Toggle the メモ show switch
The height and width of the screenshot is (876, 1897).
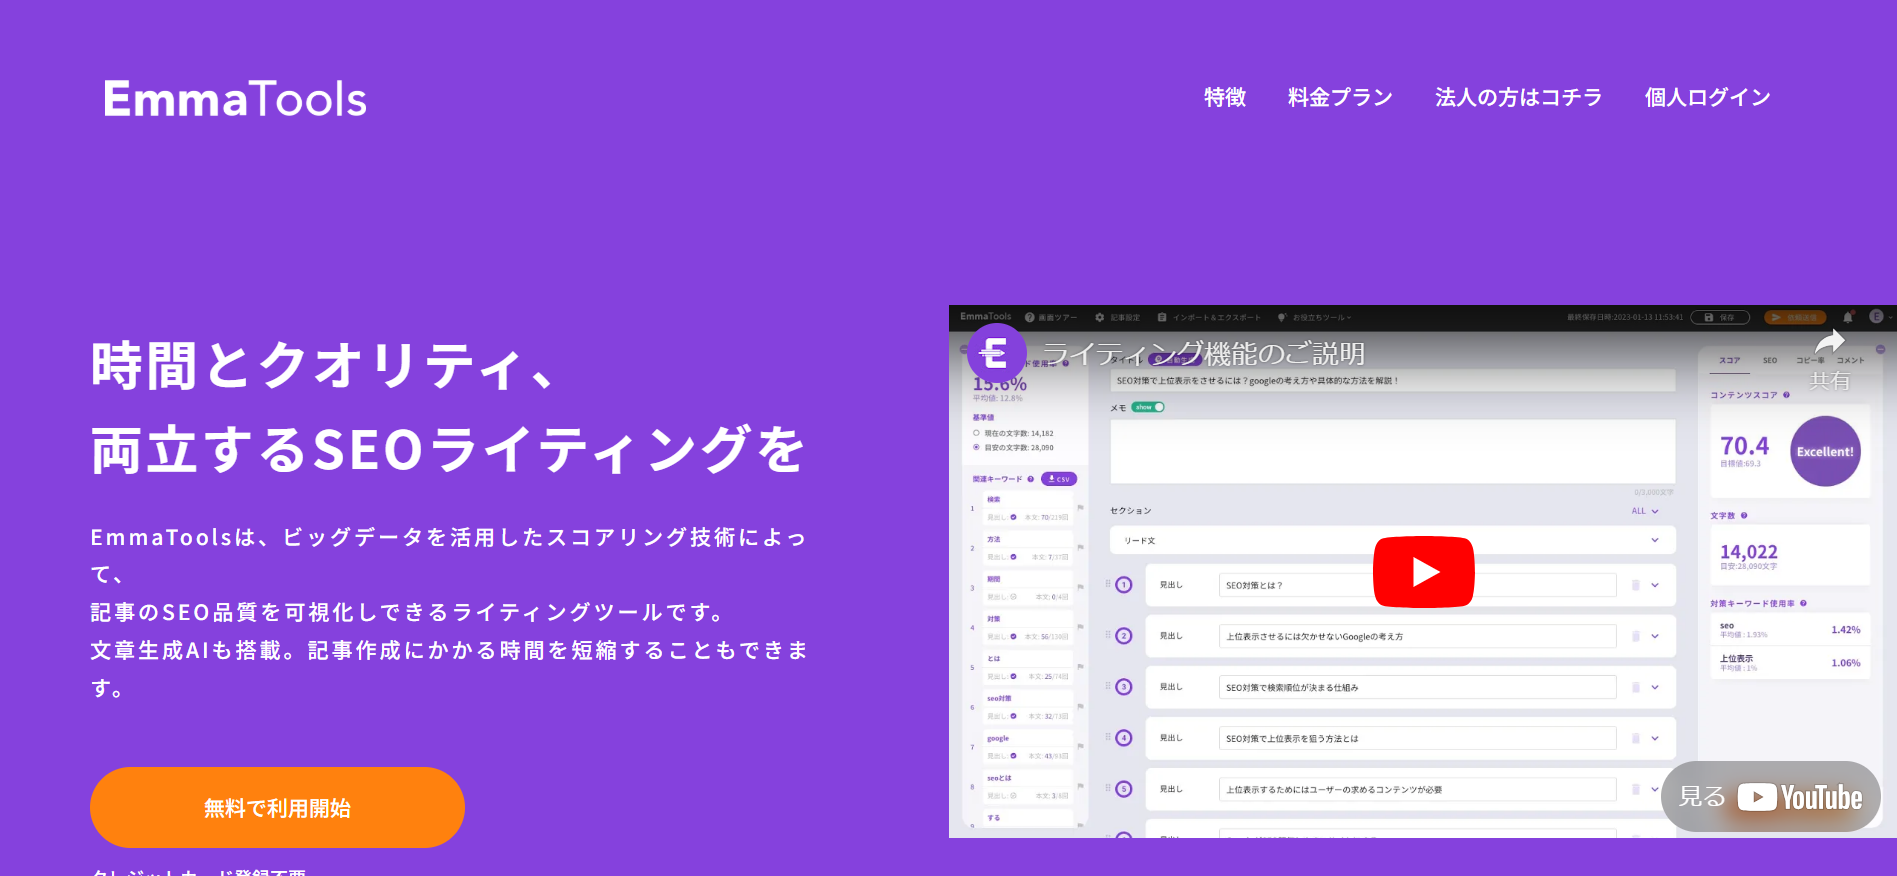pos(1148,407)
